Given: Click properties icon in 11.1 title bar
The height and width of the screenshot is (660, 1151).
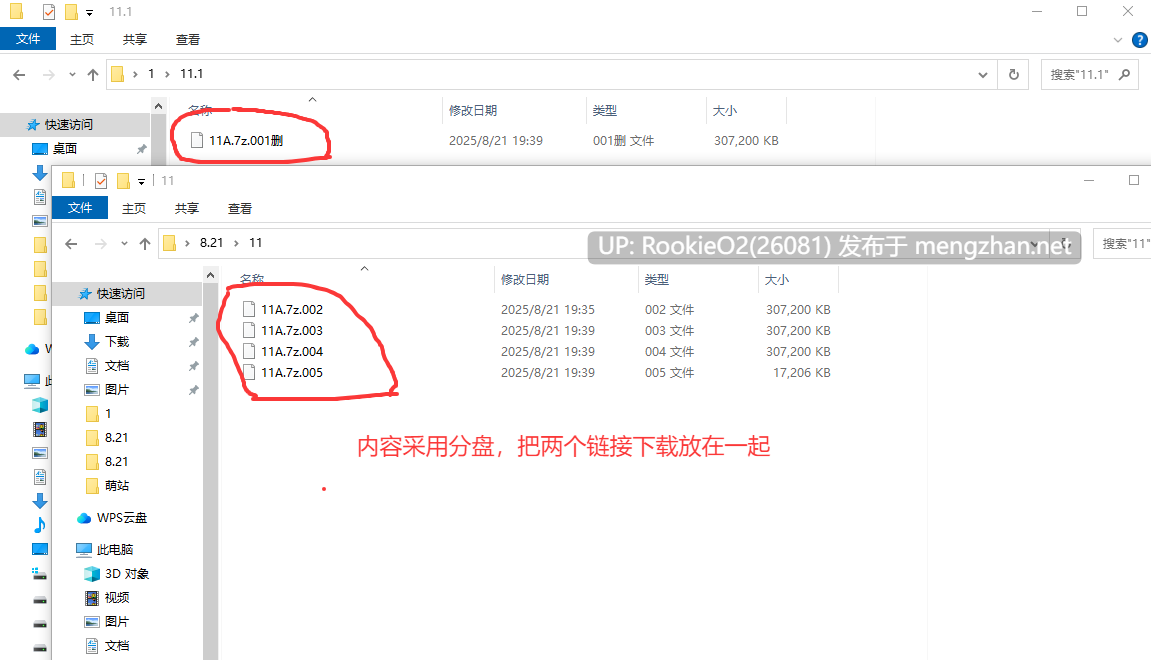Looking at the screenshot, I should click(48, 12).
